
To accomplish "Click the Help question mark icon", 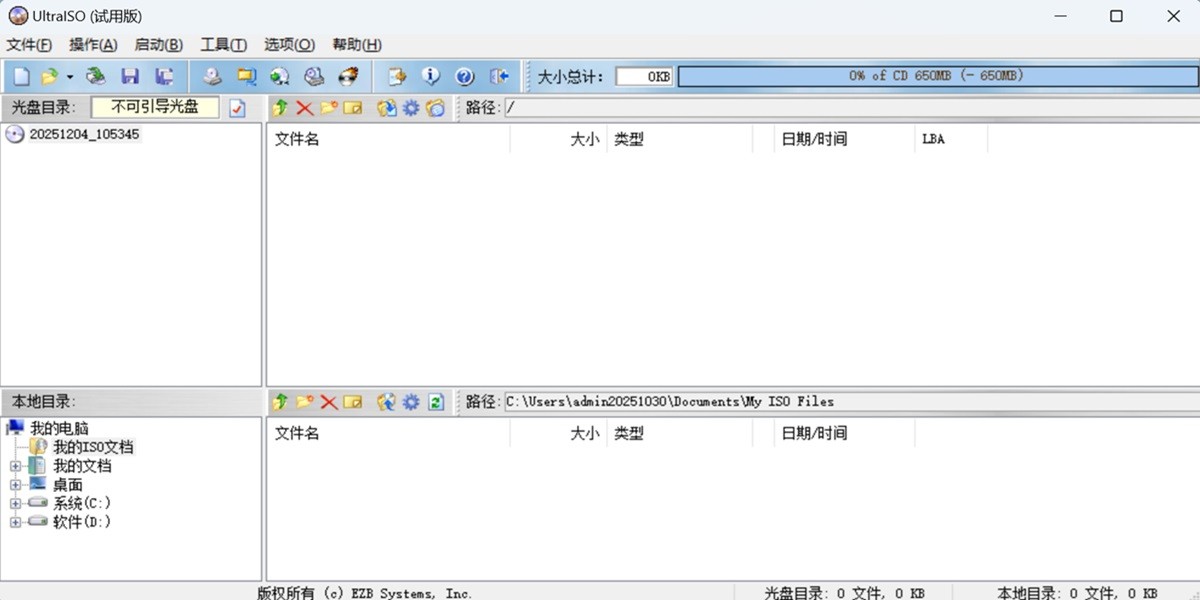I will click(464, 76).
